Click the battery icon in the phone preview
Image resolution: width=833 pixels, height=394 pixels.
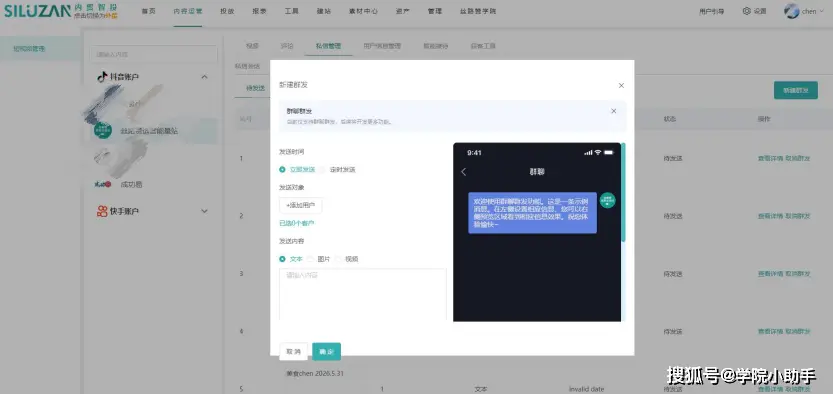click(x=609, y=152)
